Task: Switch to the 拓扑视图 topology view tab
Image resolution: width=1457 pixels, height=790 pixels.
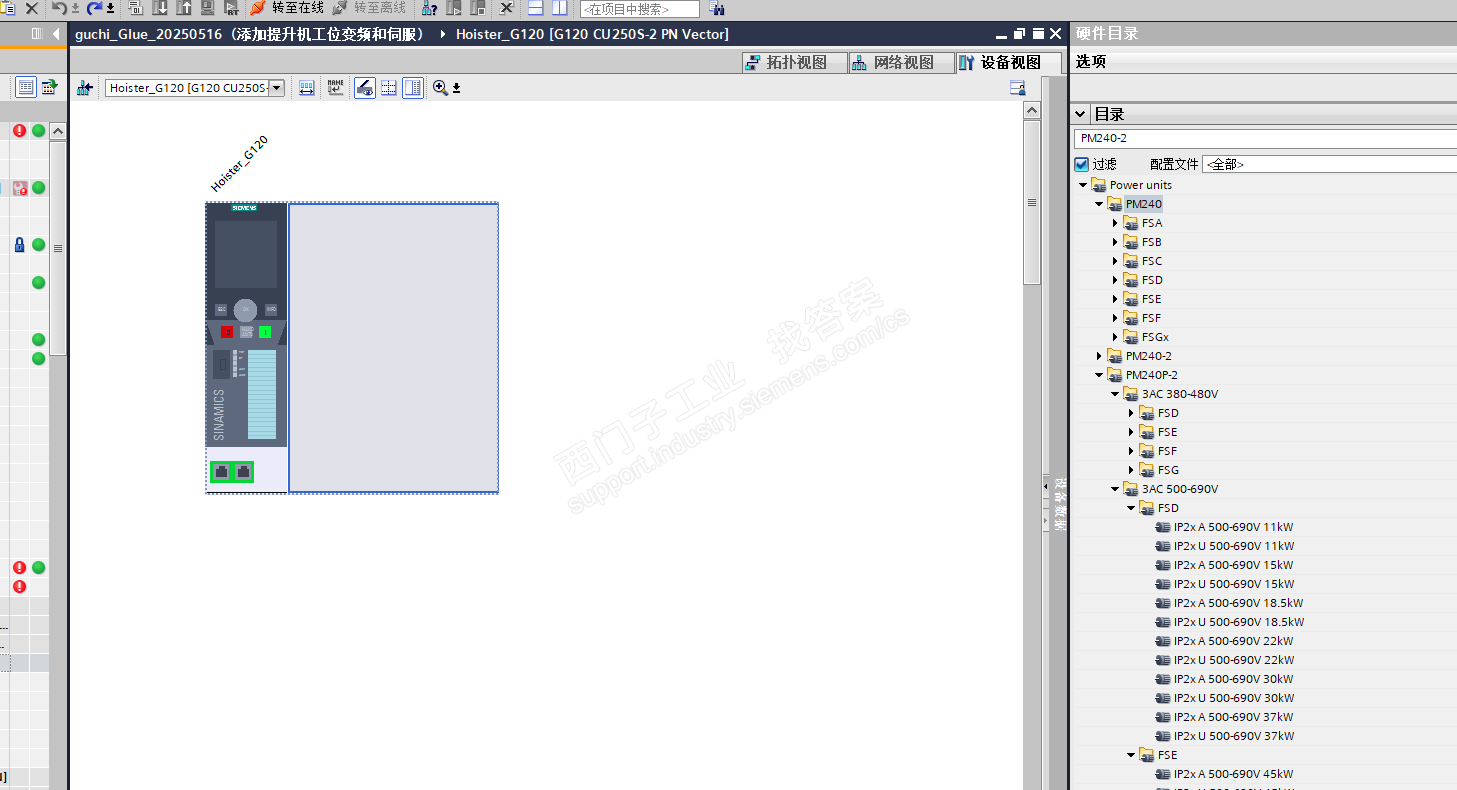Action: tap(795, 63)
